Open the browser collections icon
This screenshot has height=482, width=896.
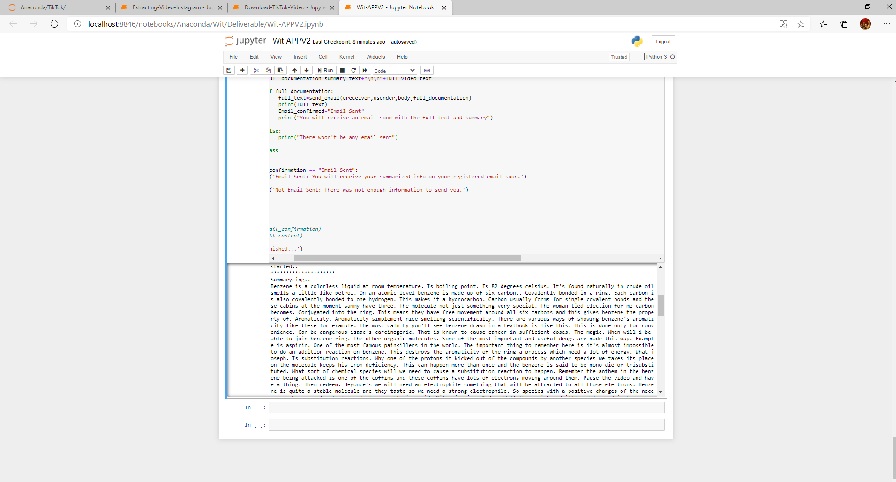coord(844,24)
